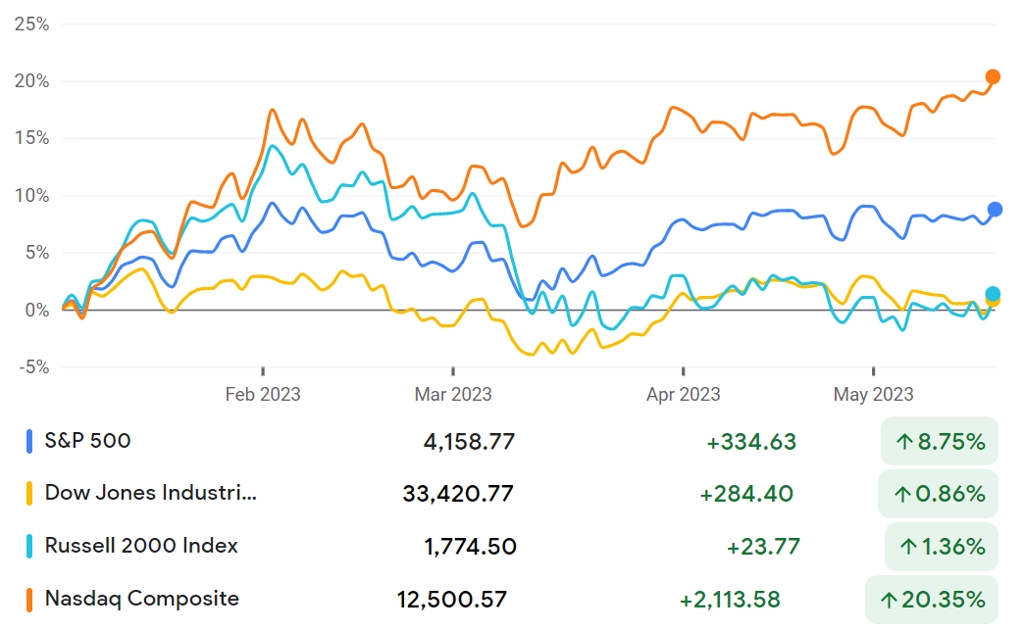This screenshot has height=631, width=1024.
Task: Click the 0% y-axis label
Action: click(37, 310)
